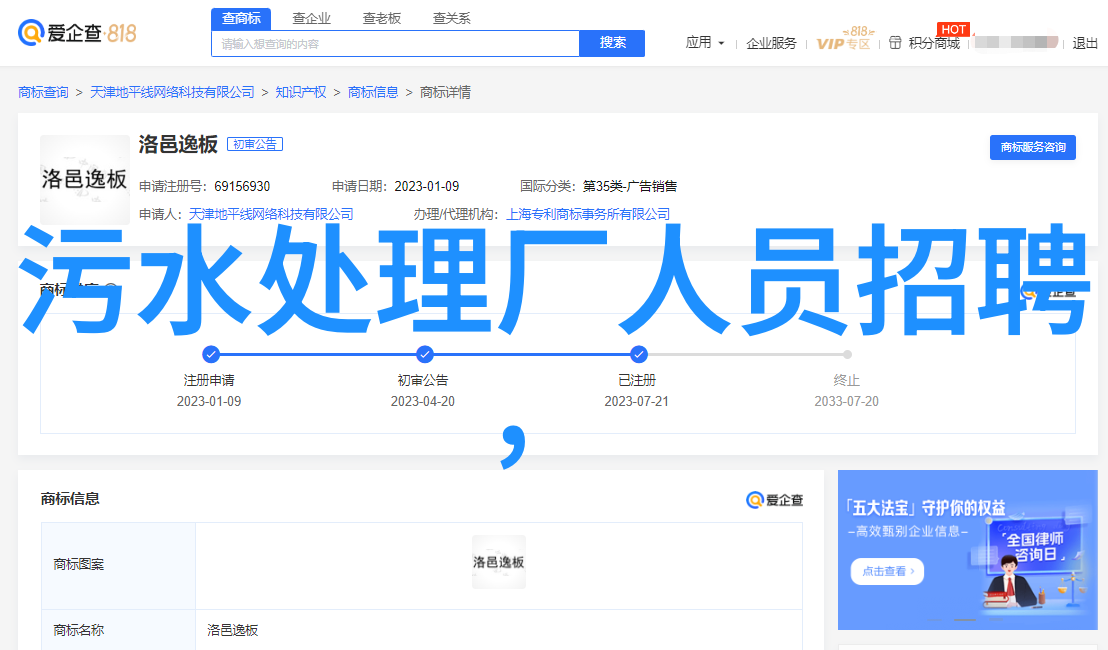The height and width of the screenshot is (650, 1108).
Task: Switch to the 查关系 search tab
Action: pos(452,18)
